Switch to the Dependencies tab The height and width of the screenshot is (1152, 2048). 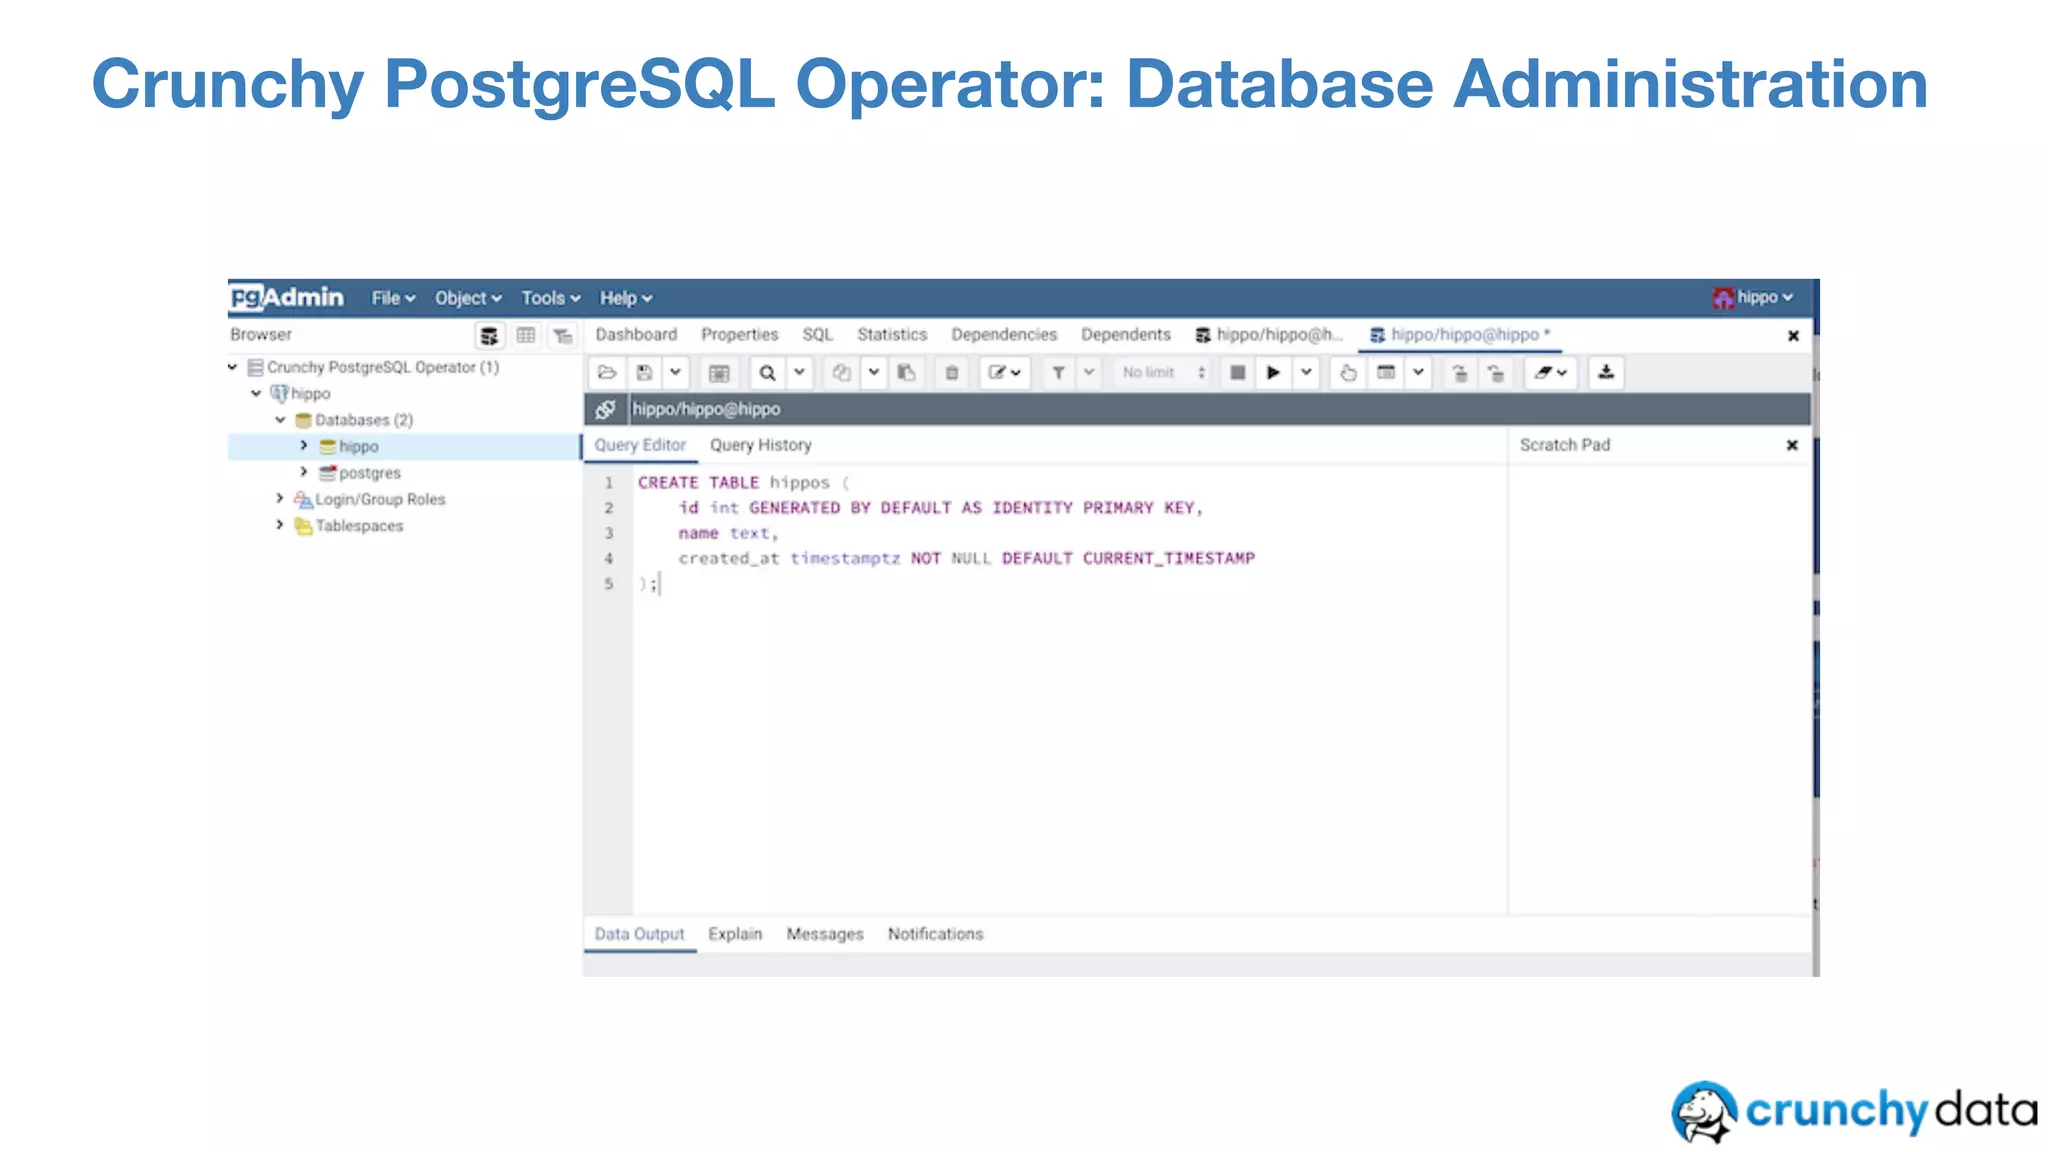[x=1004, y=335]
